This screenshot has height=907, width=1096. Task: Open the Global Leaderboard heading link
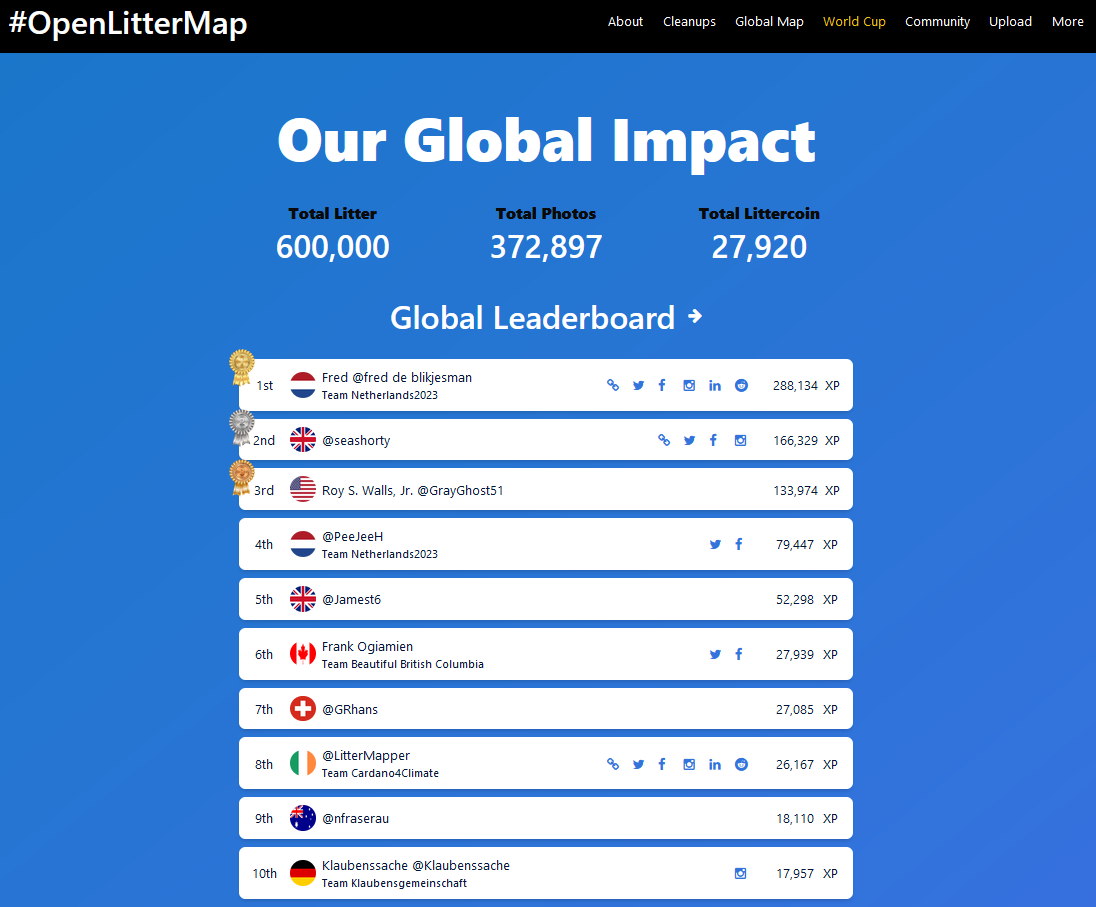click(533, 318)
